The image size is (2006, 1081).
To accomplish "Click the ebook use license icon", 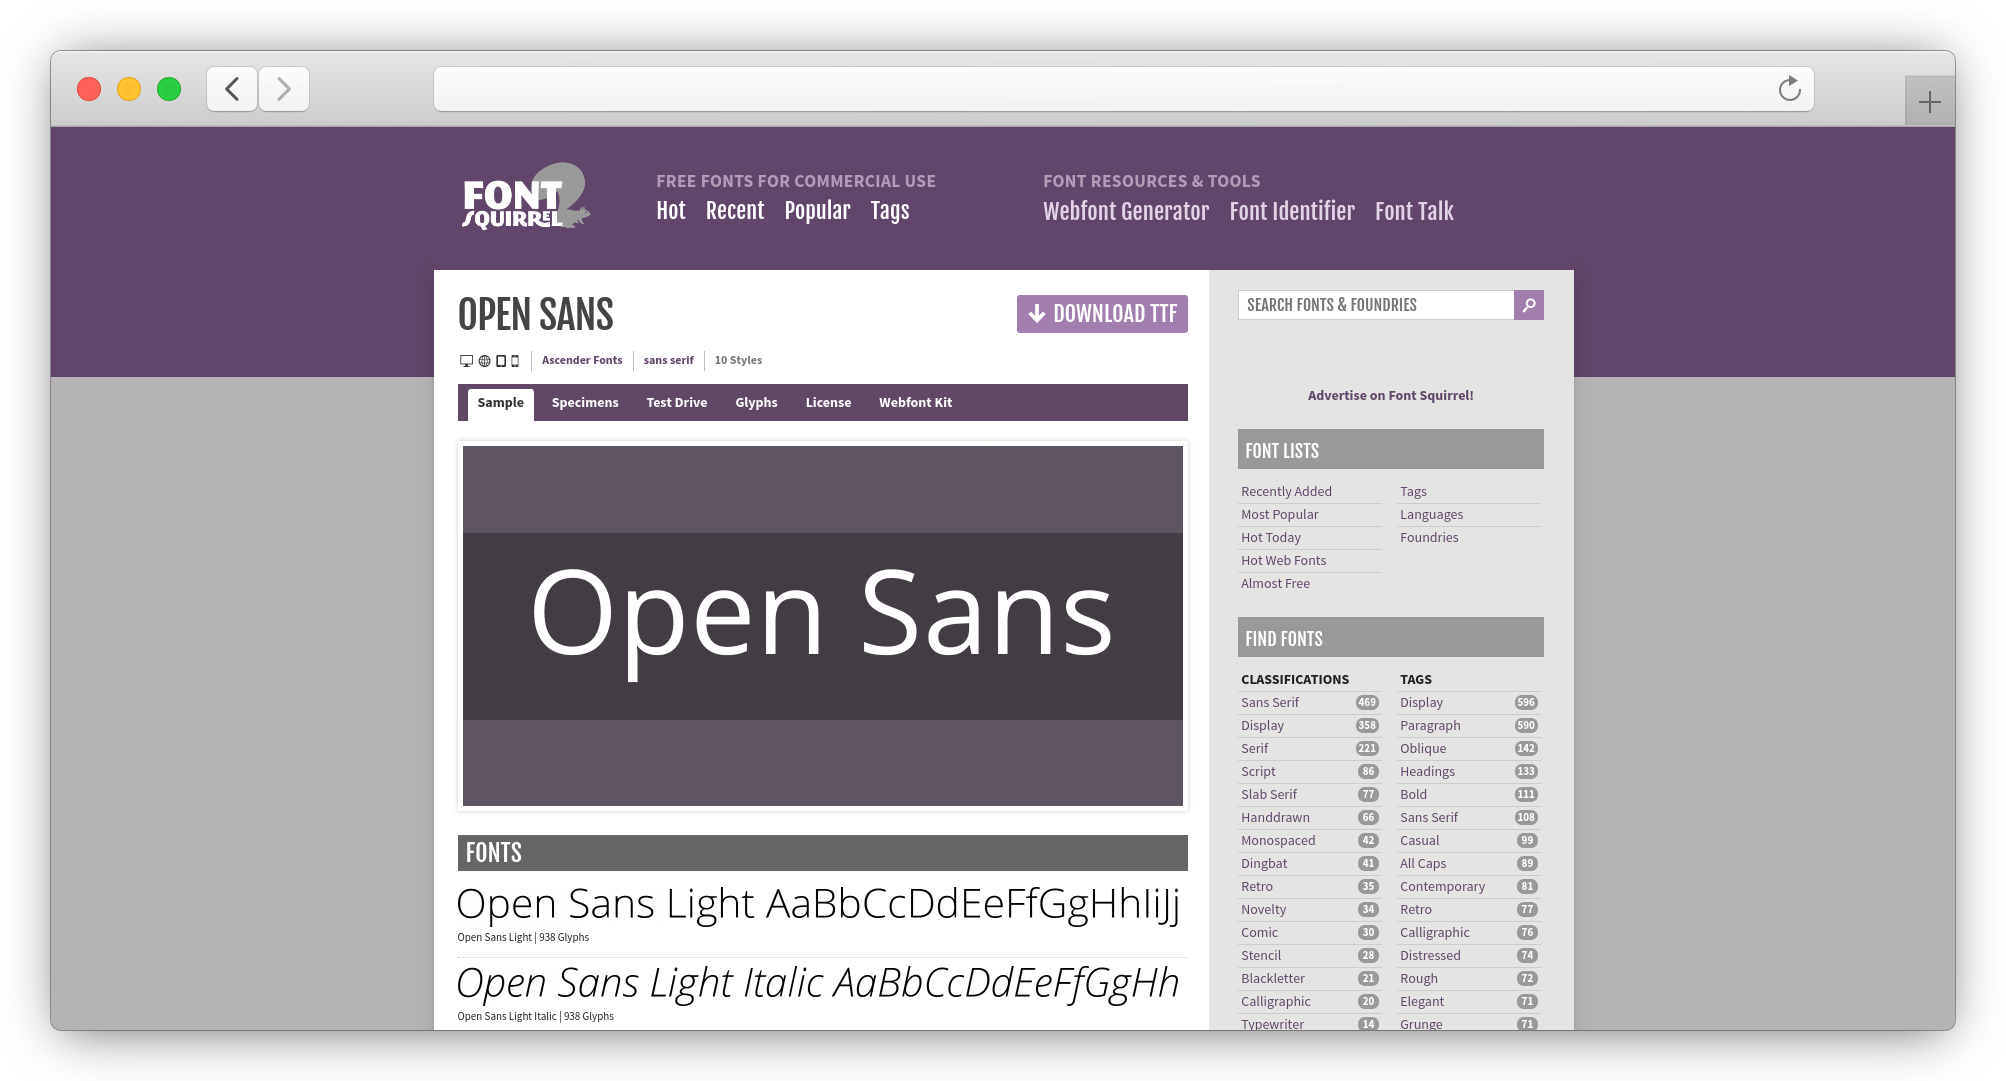I will [501, 361].
